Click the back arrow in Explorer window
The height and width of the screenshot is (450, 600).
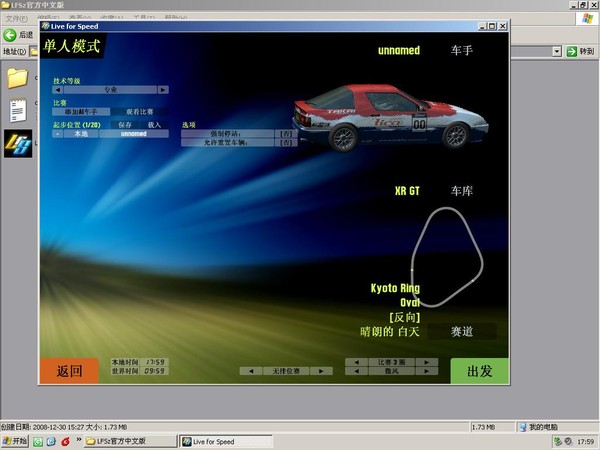click(10, 35)
